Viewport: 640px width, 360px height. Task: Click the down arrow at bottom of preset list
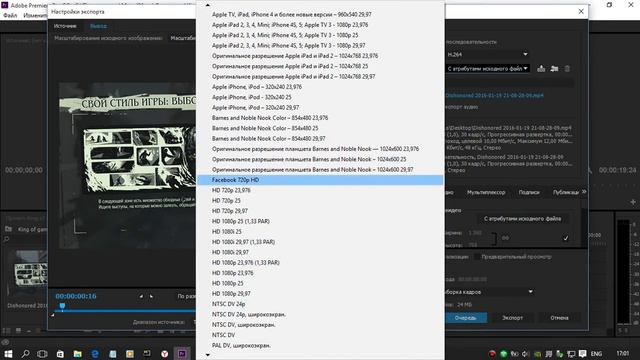pyautogui.click(x=207, y=355)
